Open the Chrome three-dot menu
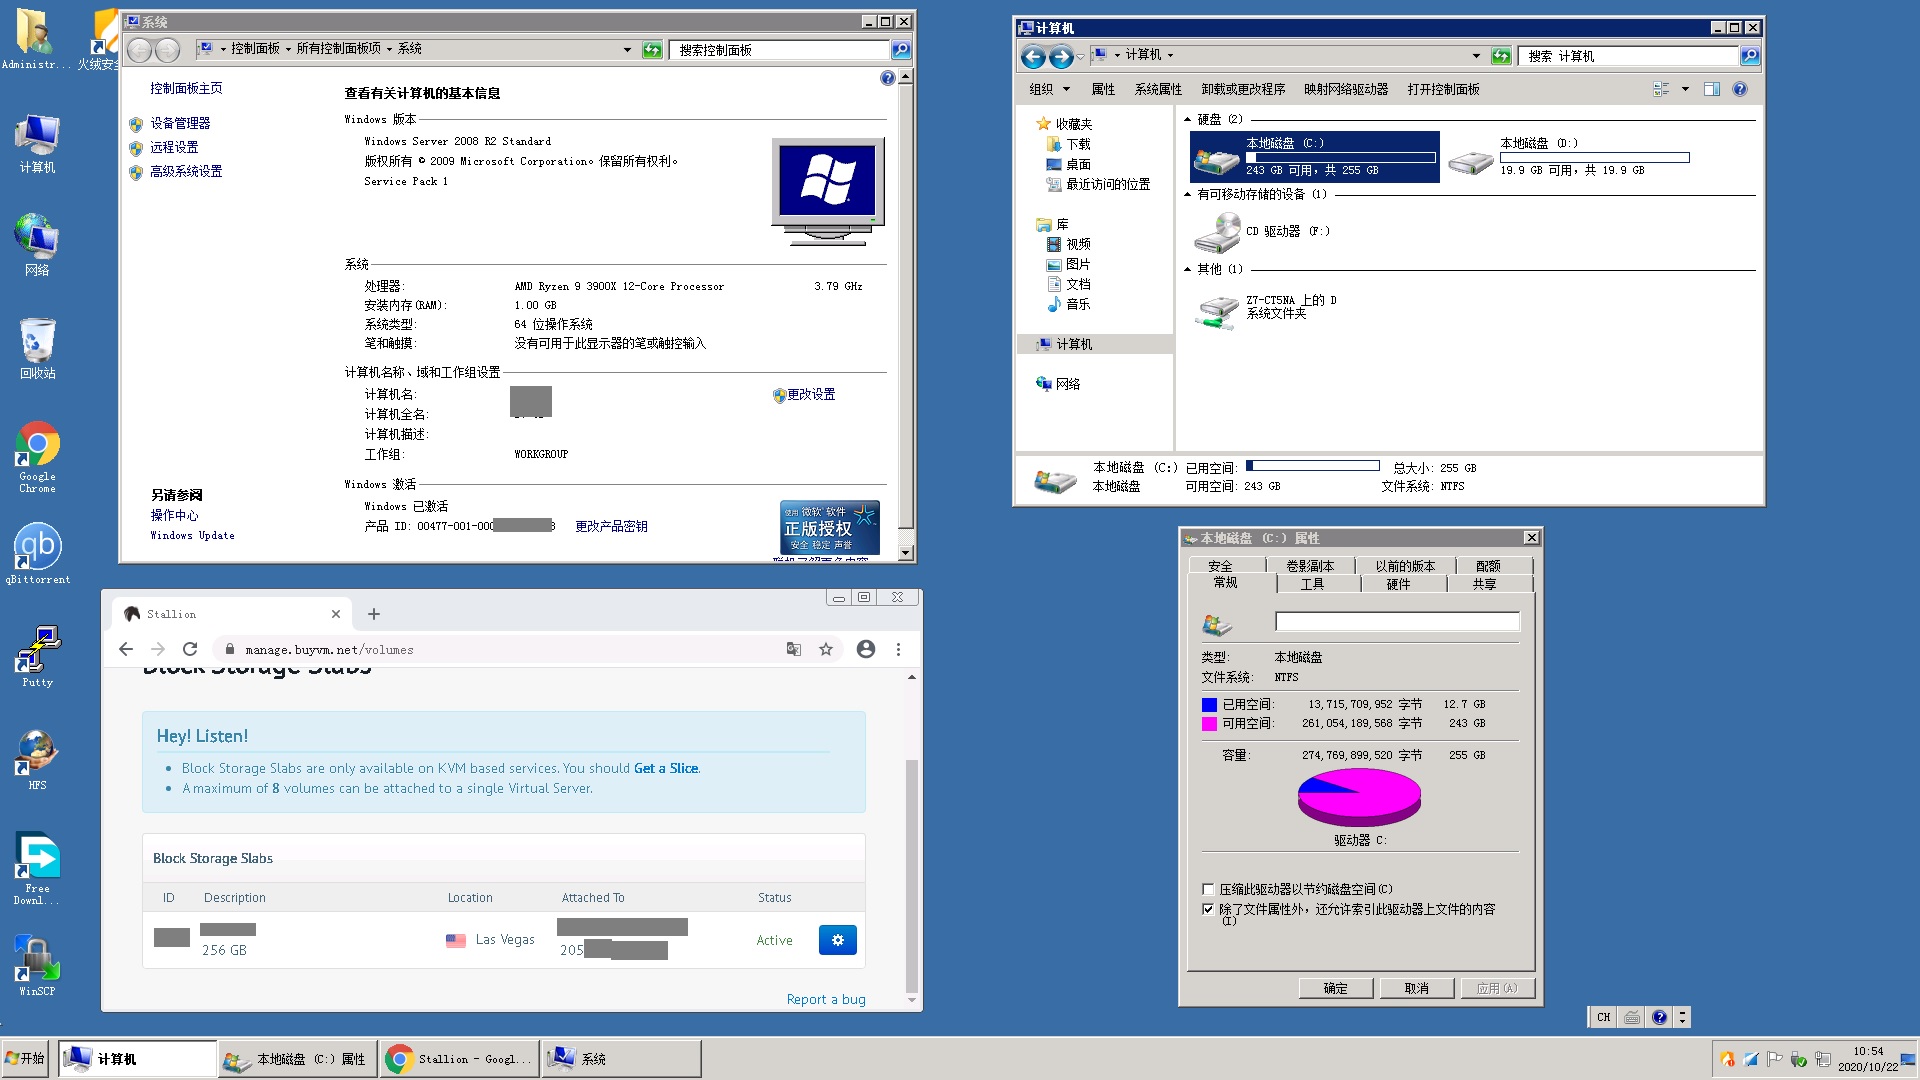The width and height of the screenshot is (1920, 1080). pos(898,649)
